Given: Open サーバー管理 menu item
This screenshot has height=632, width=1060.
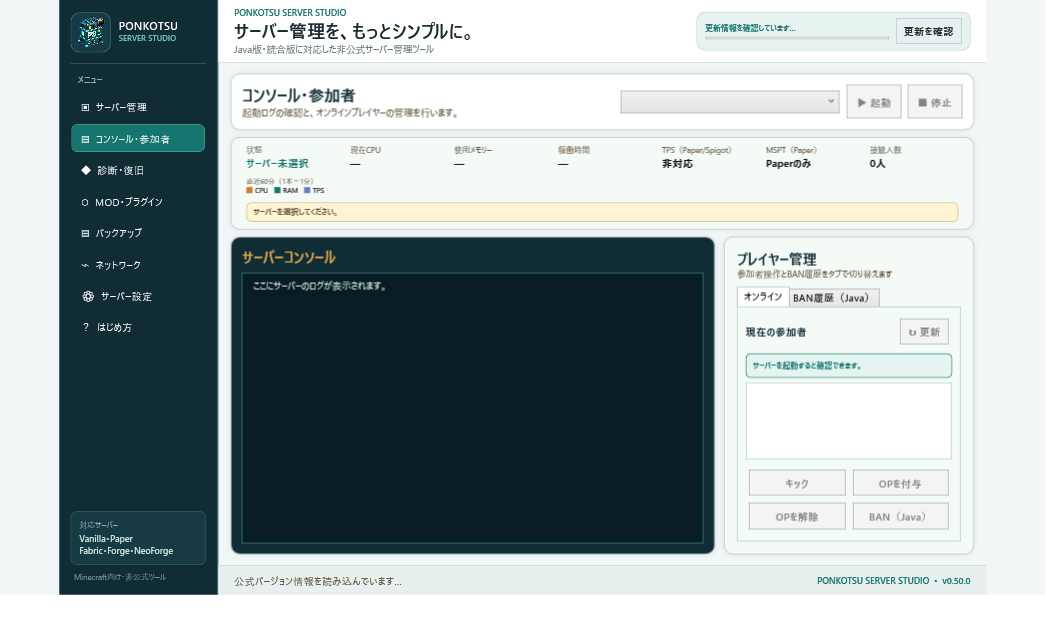Looking at the screenshot, I should pyautogui.click(x=138, y=107).
